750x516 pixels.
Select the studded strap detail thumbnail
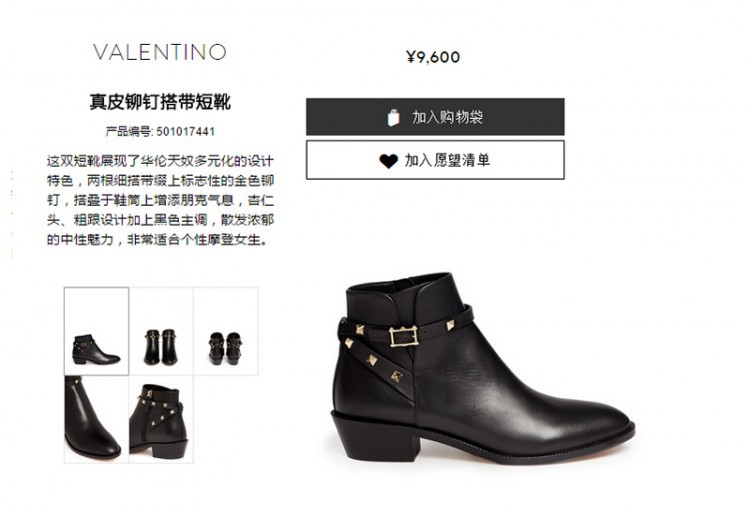[x=161, y=419]
